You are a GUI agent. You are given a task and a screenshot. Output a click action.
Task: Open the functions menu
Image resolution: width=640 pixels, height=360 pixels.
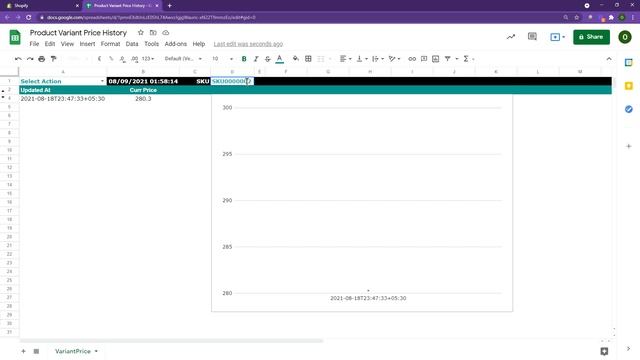coord(468,59)
